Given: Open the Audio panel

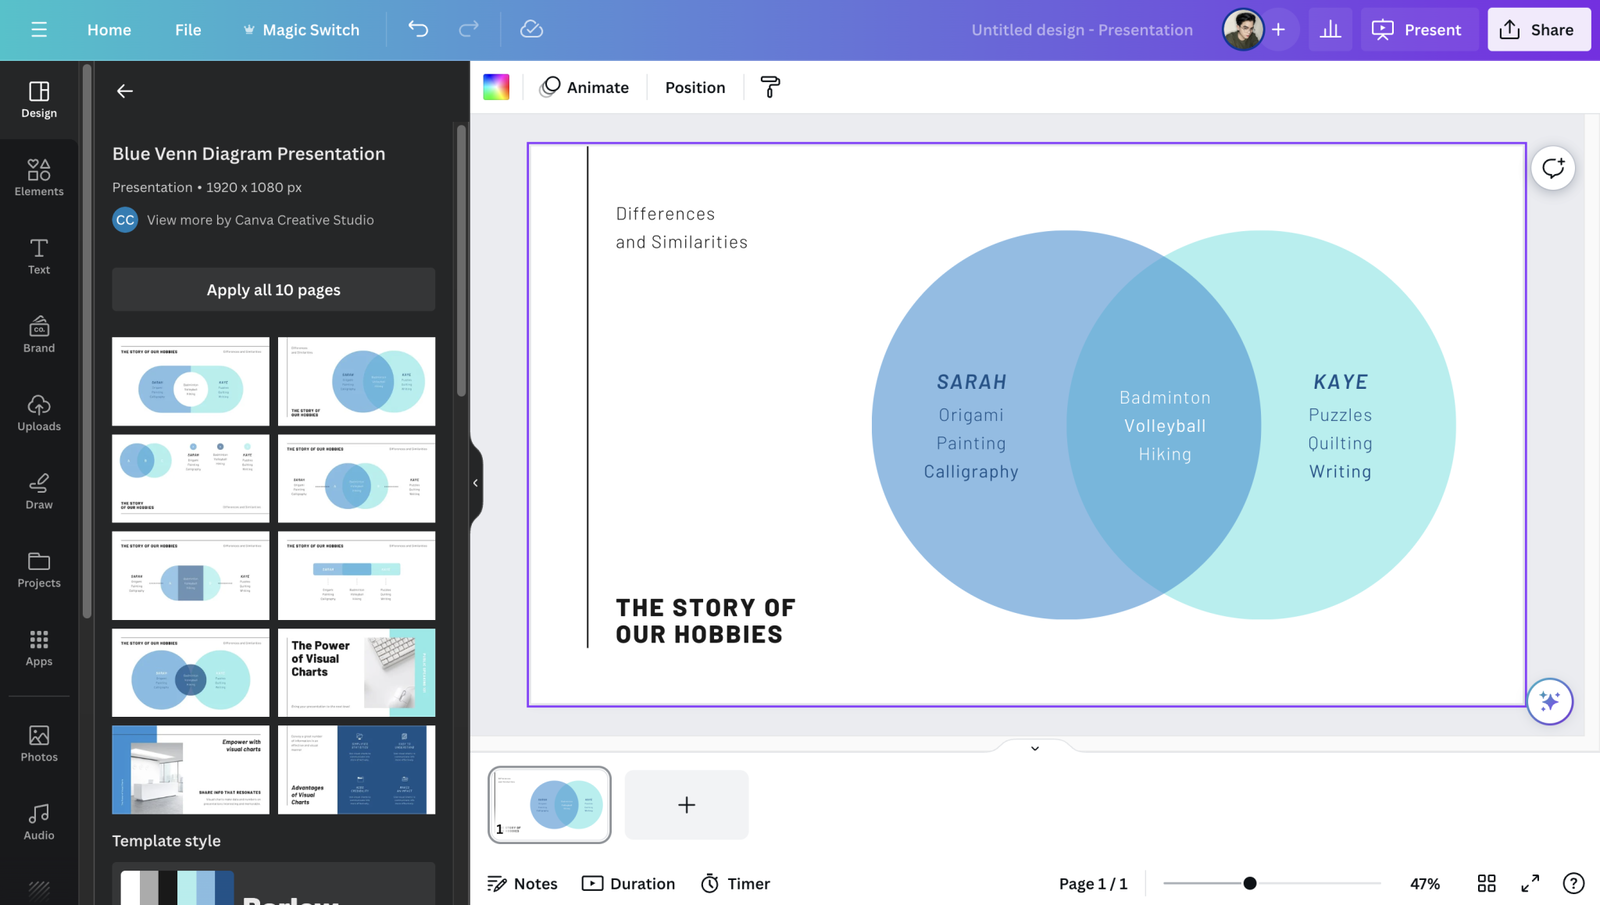Looking at the screenshot, I should [38, 820].
